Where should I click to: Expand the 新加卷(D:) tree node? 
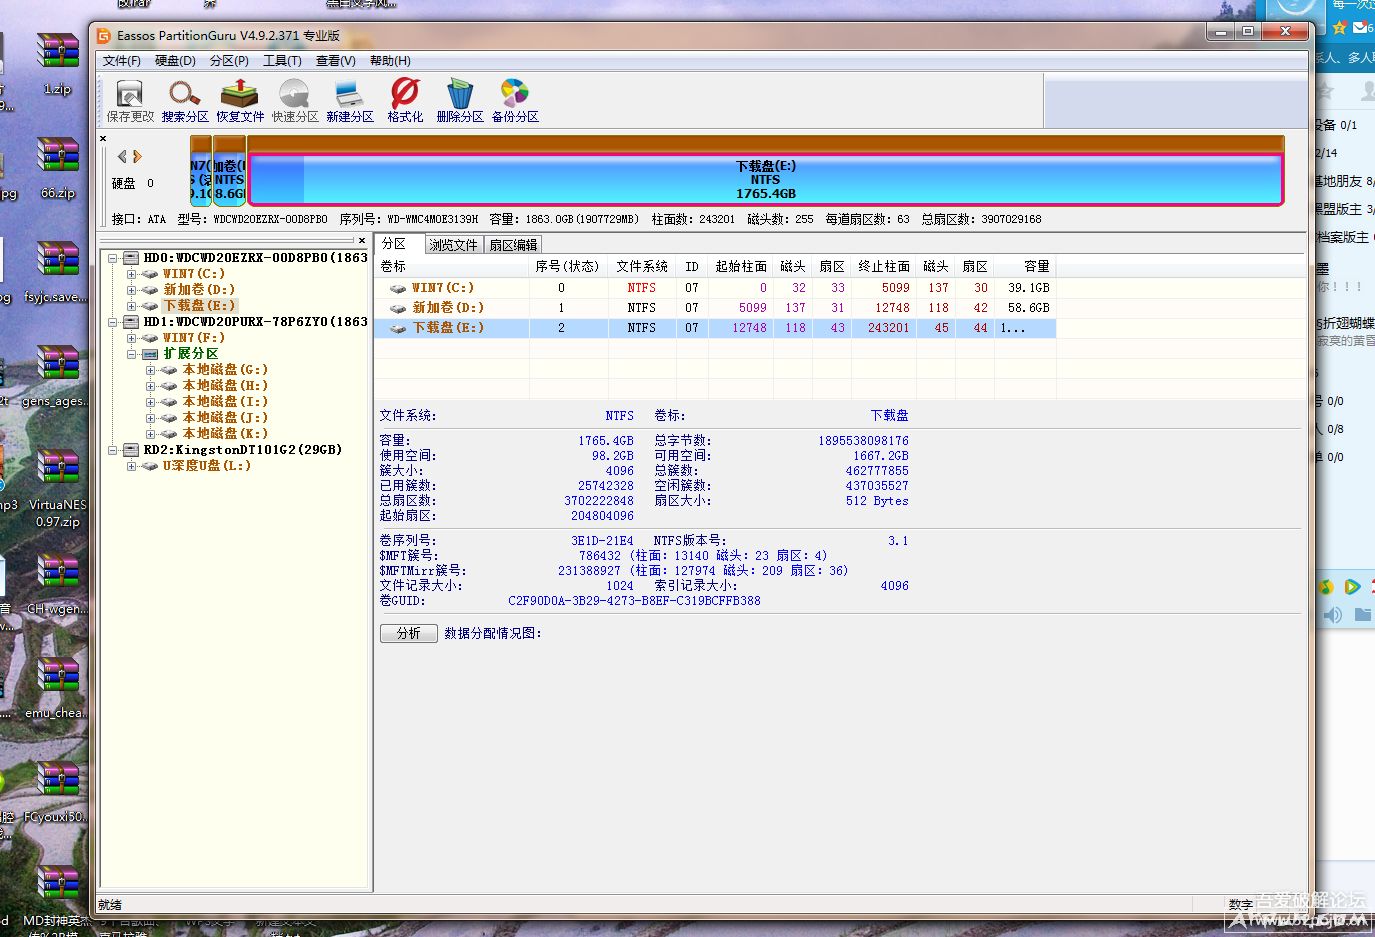point(131,290)
